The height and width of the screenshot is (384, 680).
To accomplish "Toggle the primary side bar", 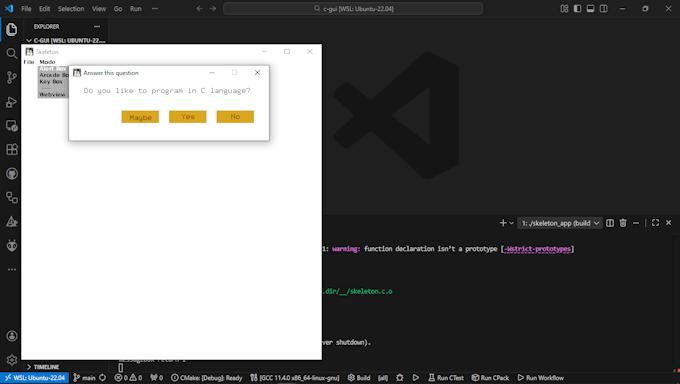I will [x=577, y=9].
